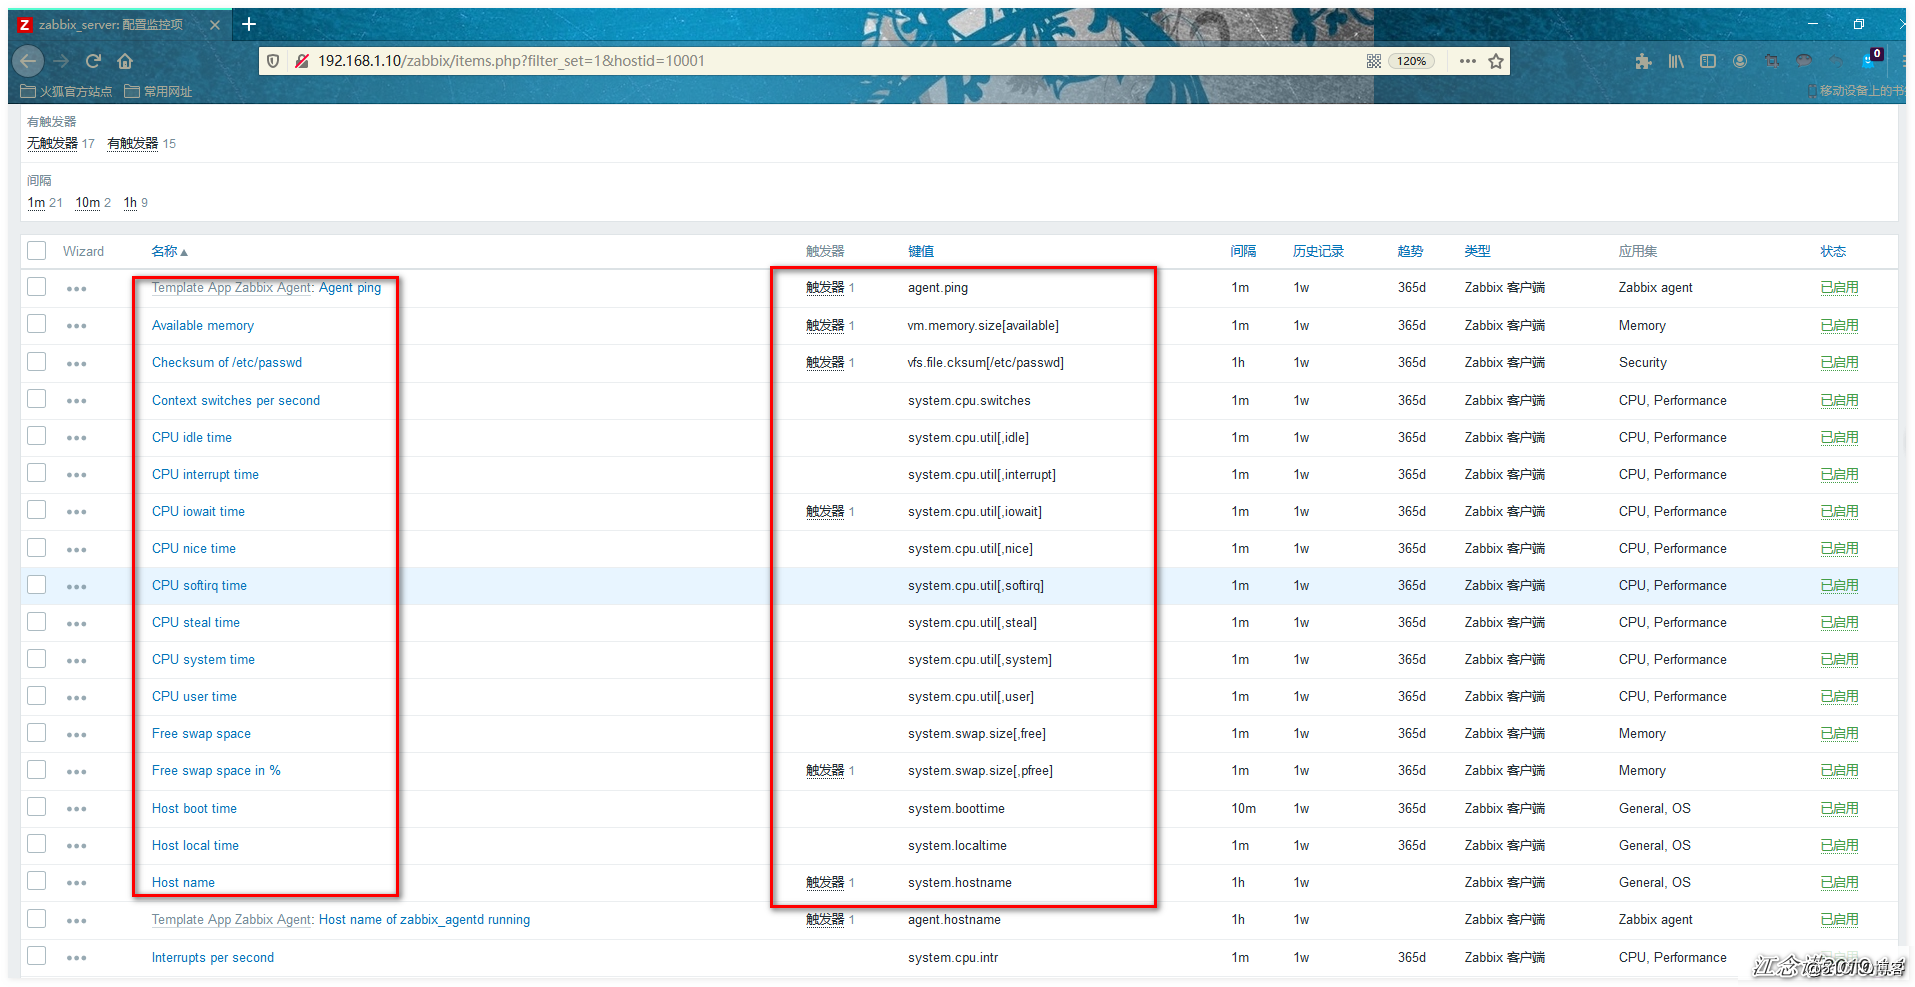
Task: Toggle 已启用 status for Checksum of /etc/passwd
Action: click(1839, 363)
